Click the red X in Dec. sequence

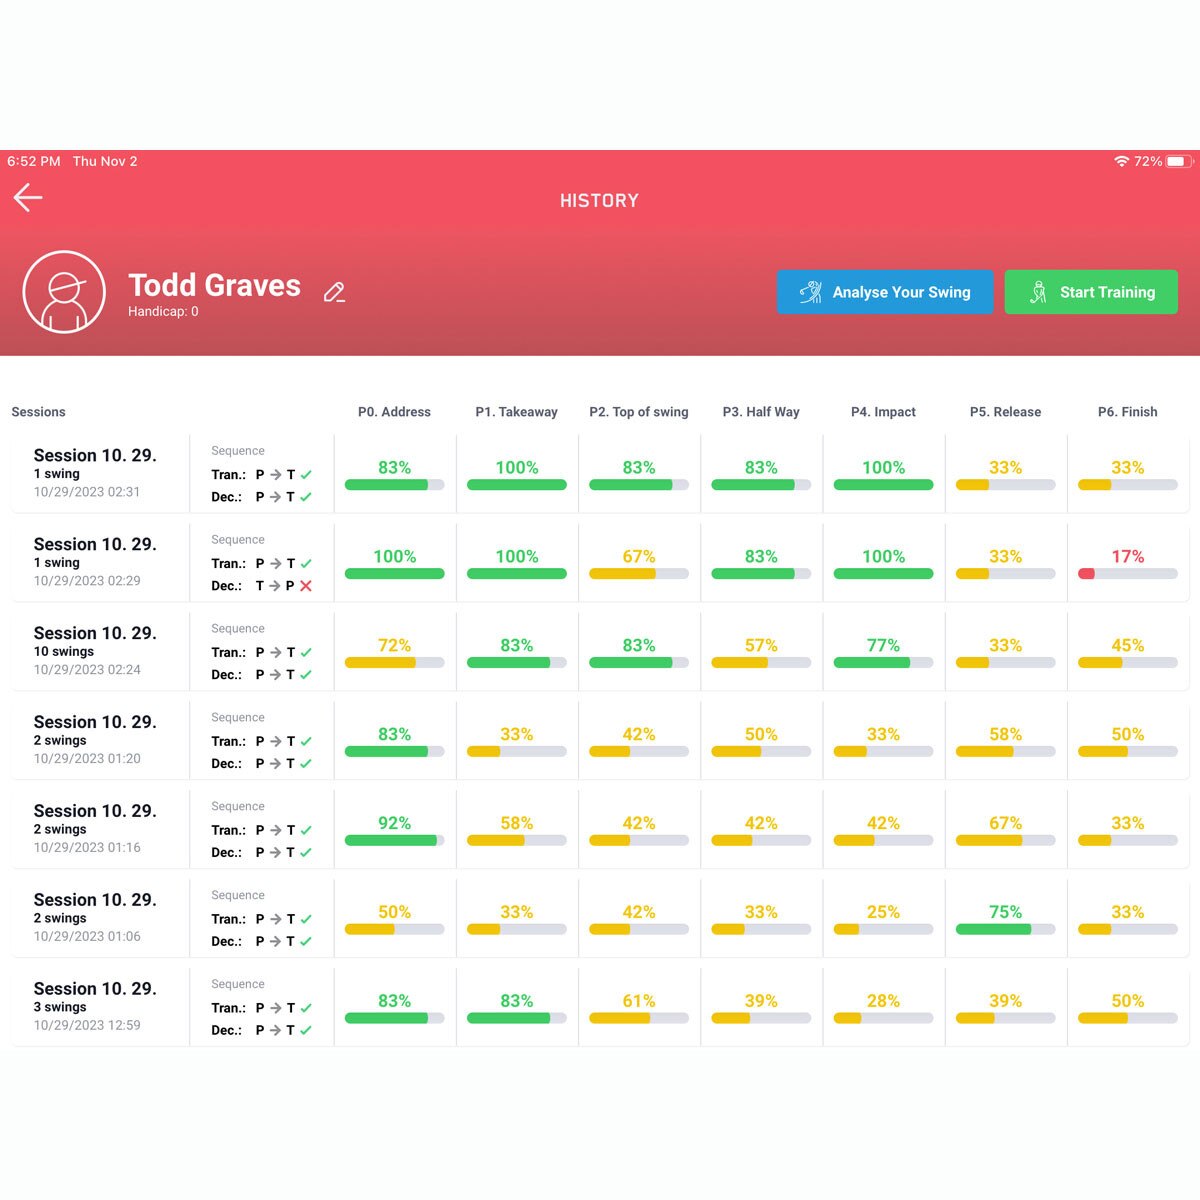pyautogui.click(x=306, y=586)
